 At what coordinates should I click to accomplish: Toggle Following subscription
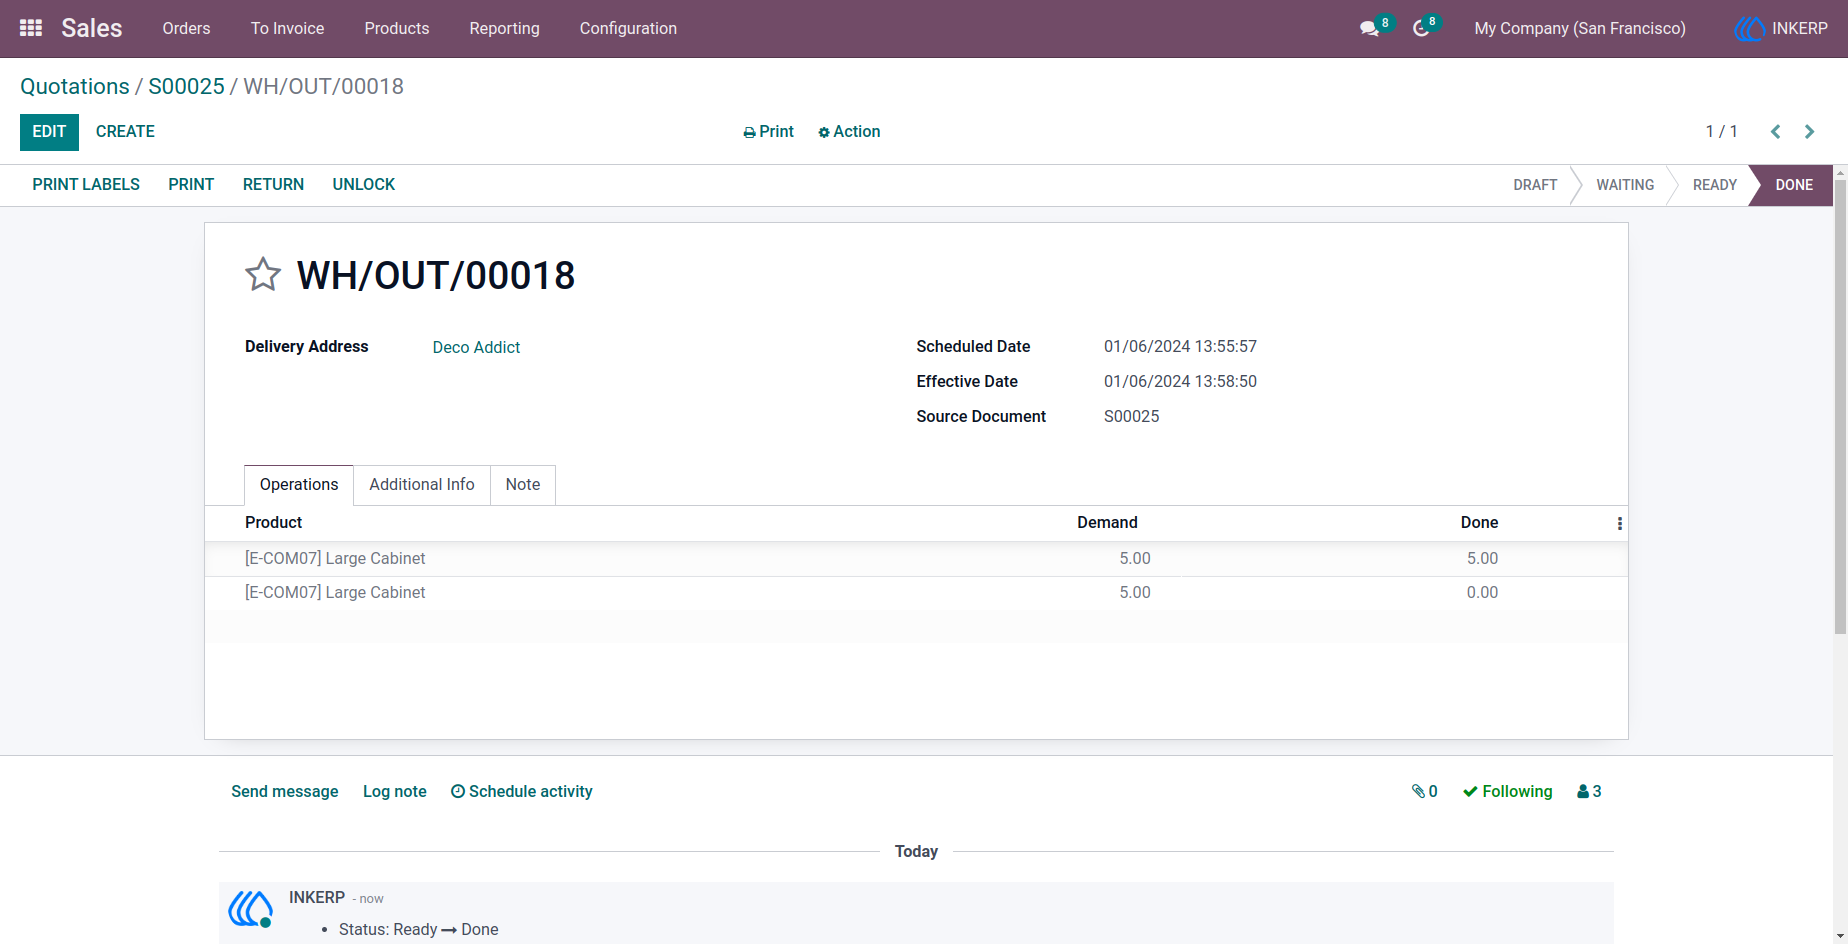click(x=1508, y=791)
